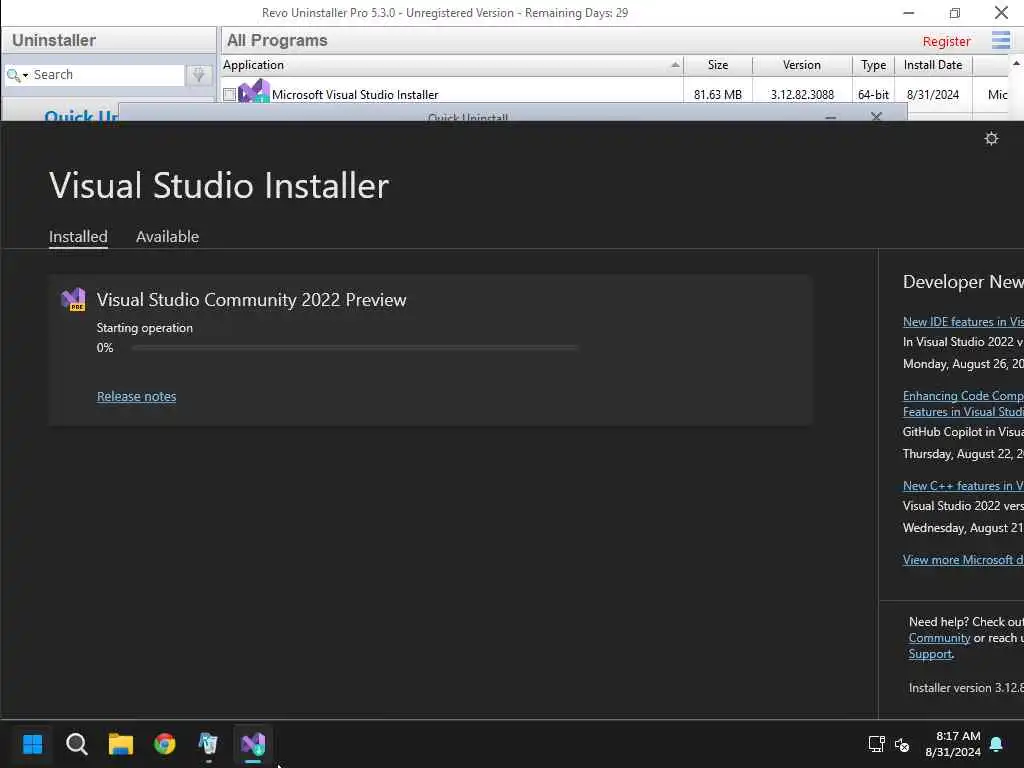1024x768 pixels.
Task: Open the notifications bell in system tray
Action: pos(996,744)
